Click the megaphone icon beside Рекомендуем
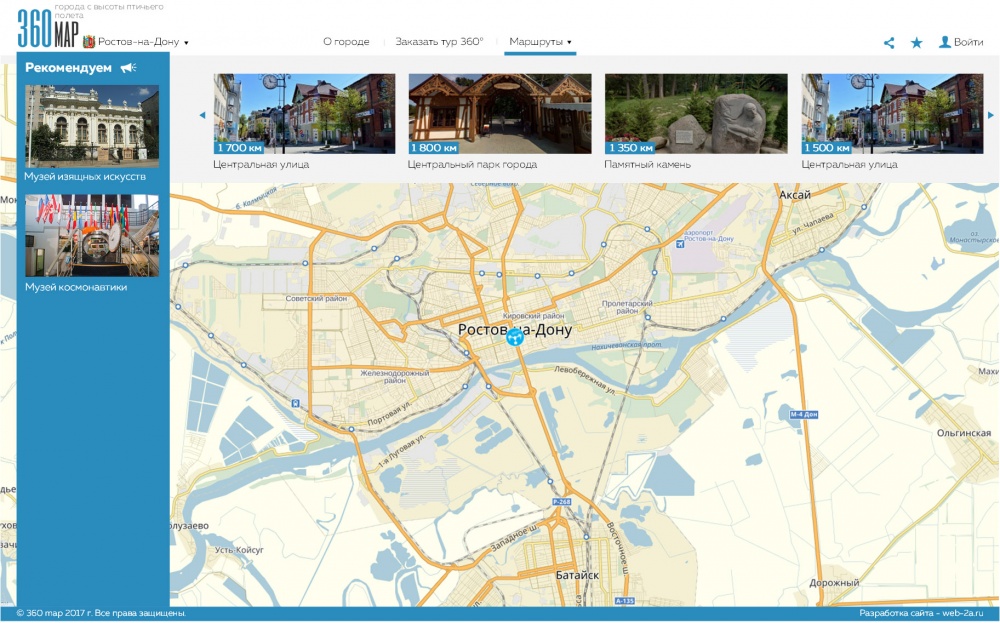Viewport: 1000px width, 623px height. tap(128, 68)
